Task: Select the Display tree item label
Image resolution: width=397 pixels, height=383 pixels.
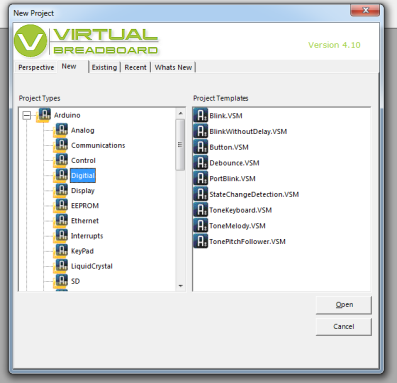Action: click(x=83, y=191)
